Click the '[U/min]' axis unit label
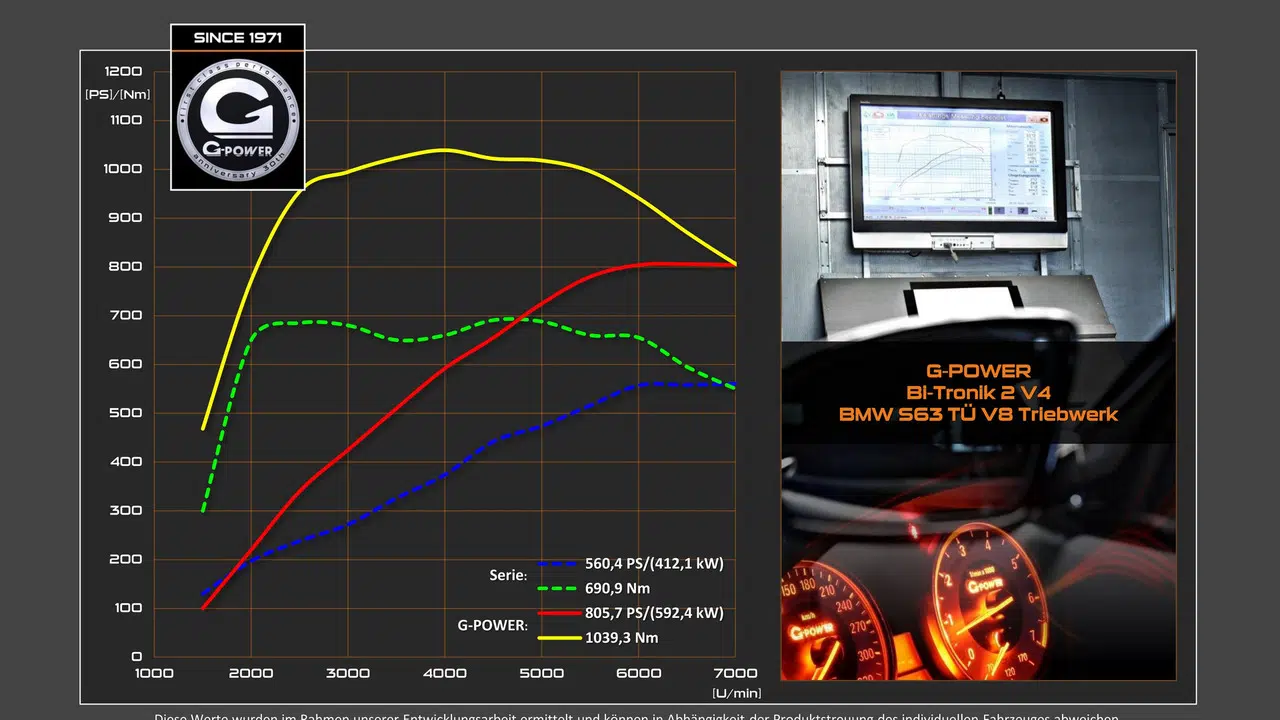The width and height of the screenshot is (1280, 720). click(x=737, y=692)
